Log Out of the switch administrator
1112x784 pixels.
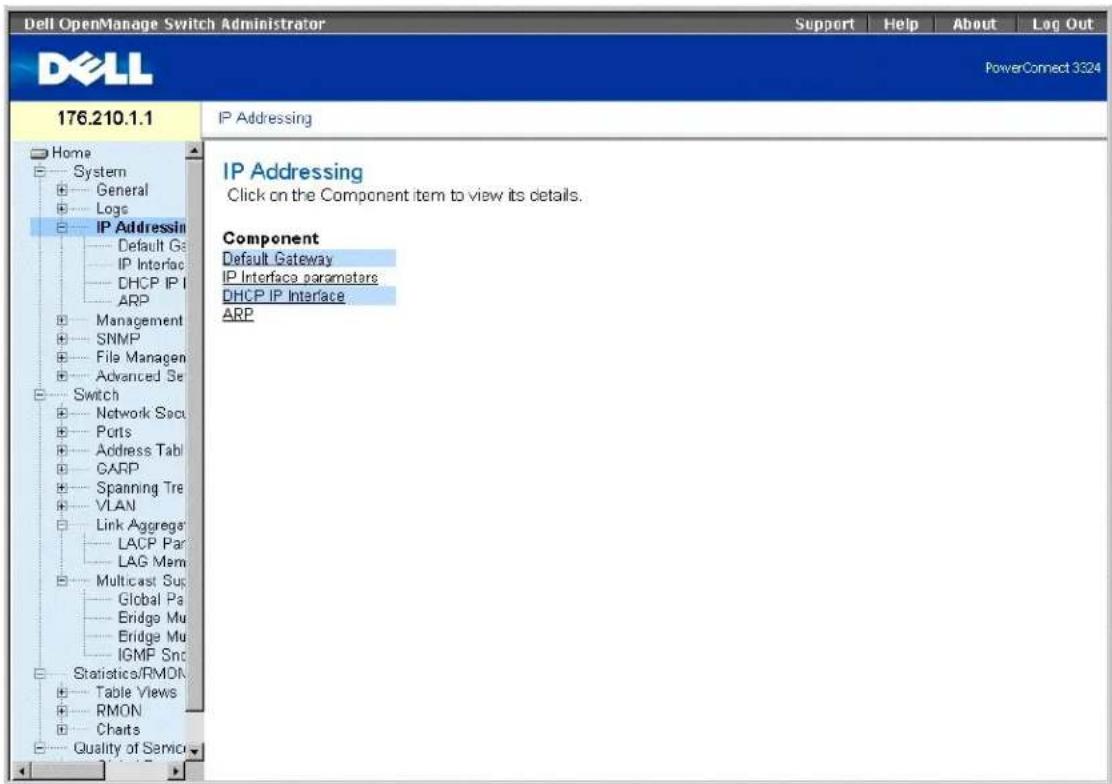click(x=1062, y=24)
